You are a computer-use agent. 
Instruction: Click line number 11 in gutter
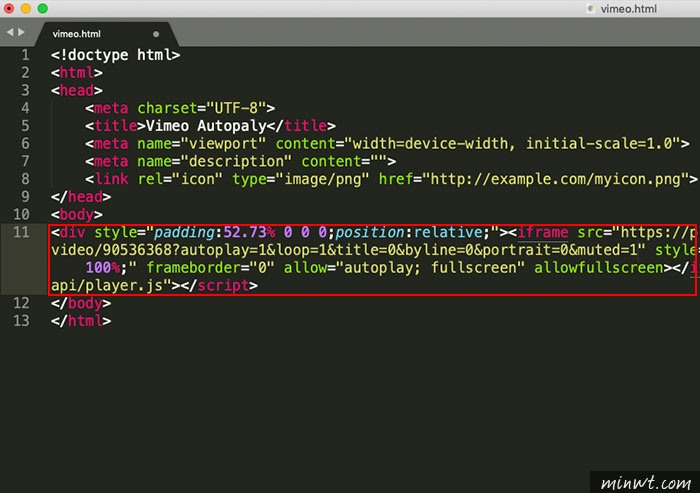pyautogui.click(x=21, y=232)
